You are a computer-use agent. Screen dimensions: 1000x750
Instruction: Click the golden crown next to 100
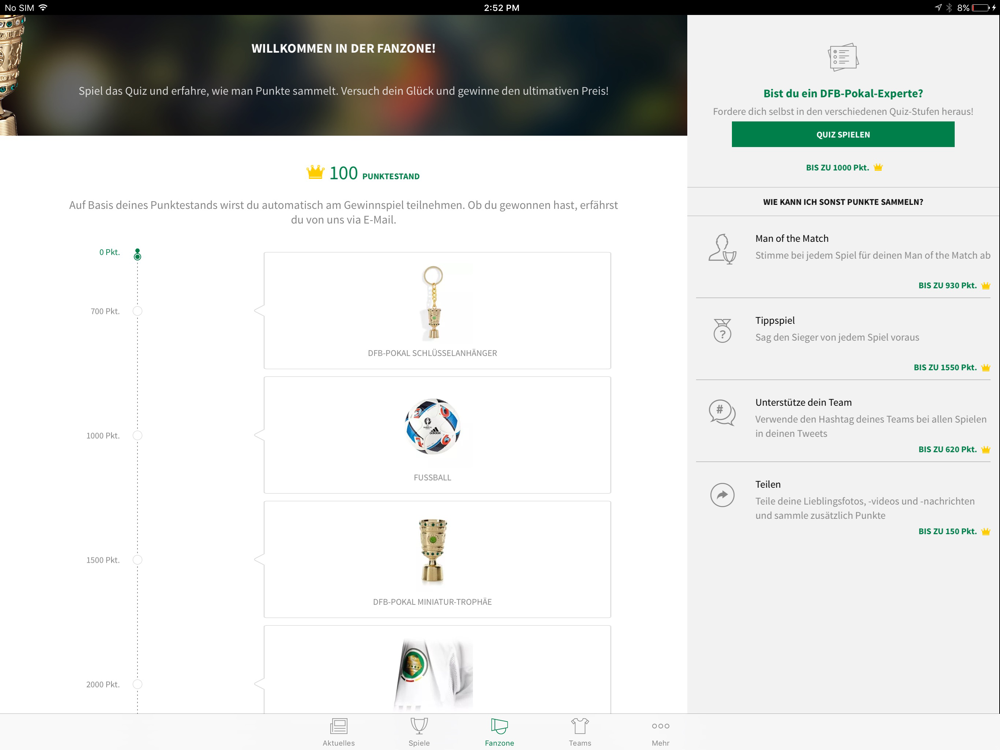(x=315, y=172)
